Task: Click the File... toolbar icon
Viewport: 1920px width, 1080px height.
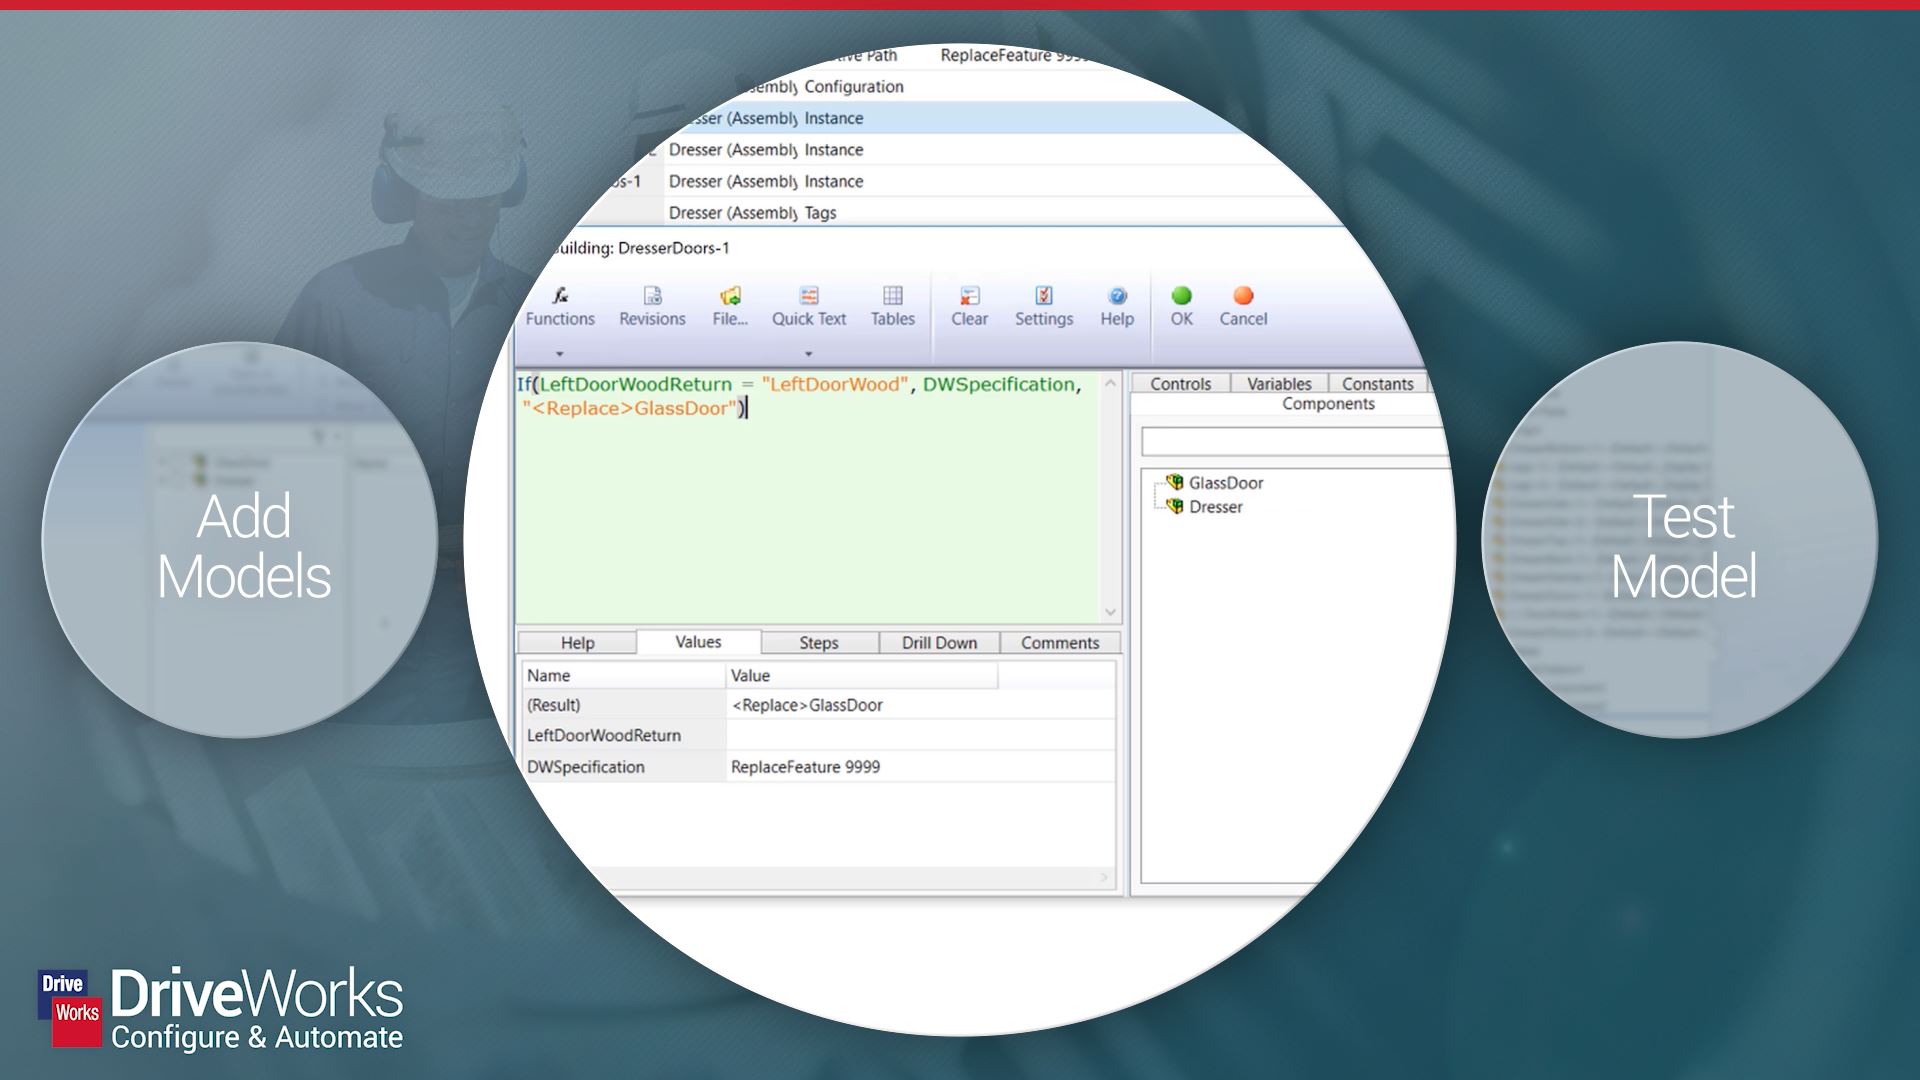Action: coord(729,305)
